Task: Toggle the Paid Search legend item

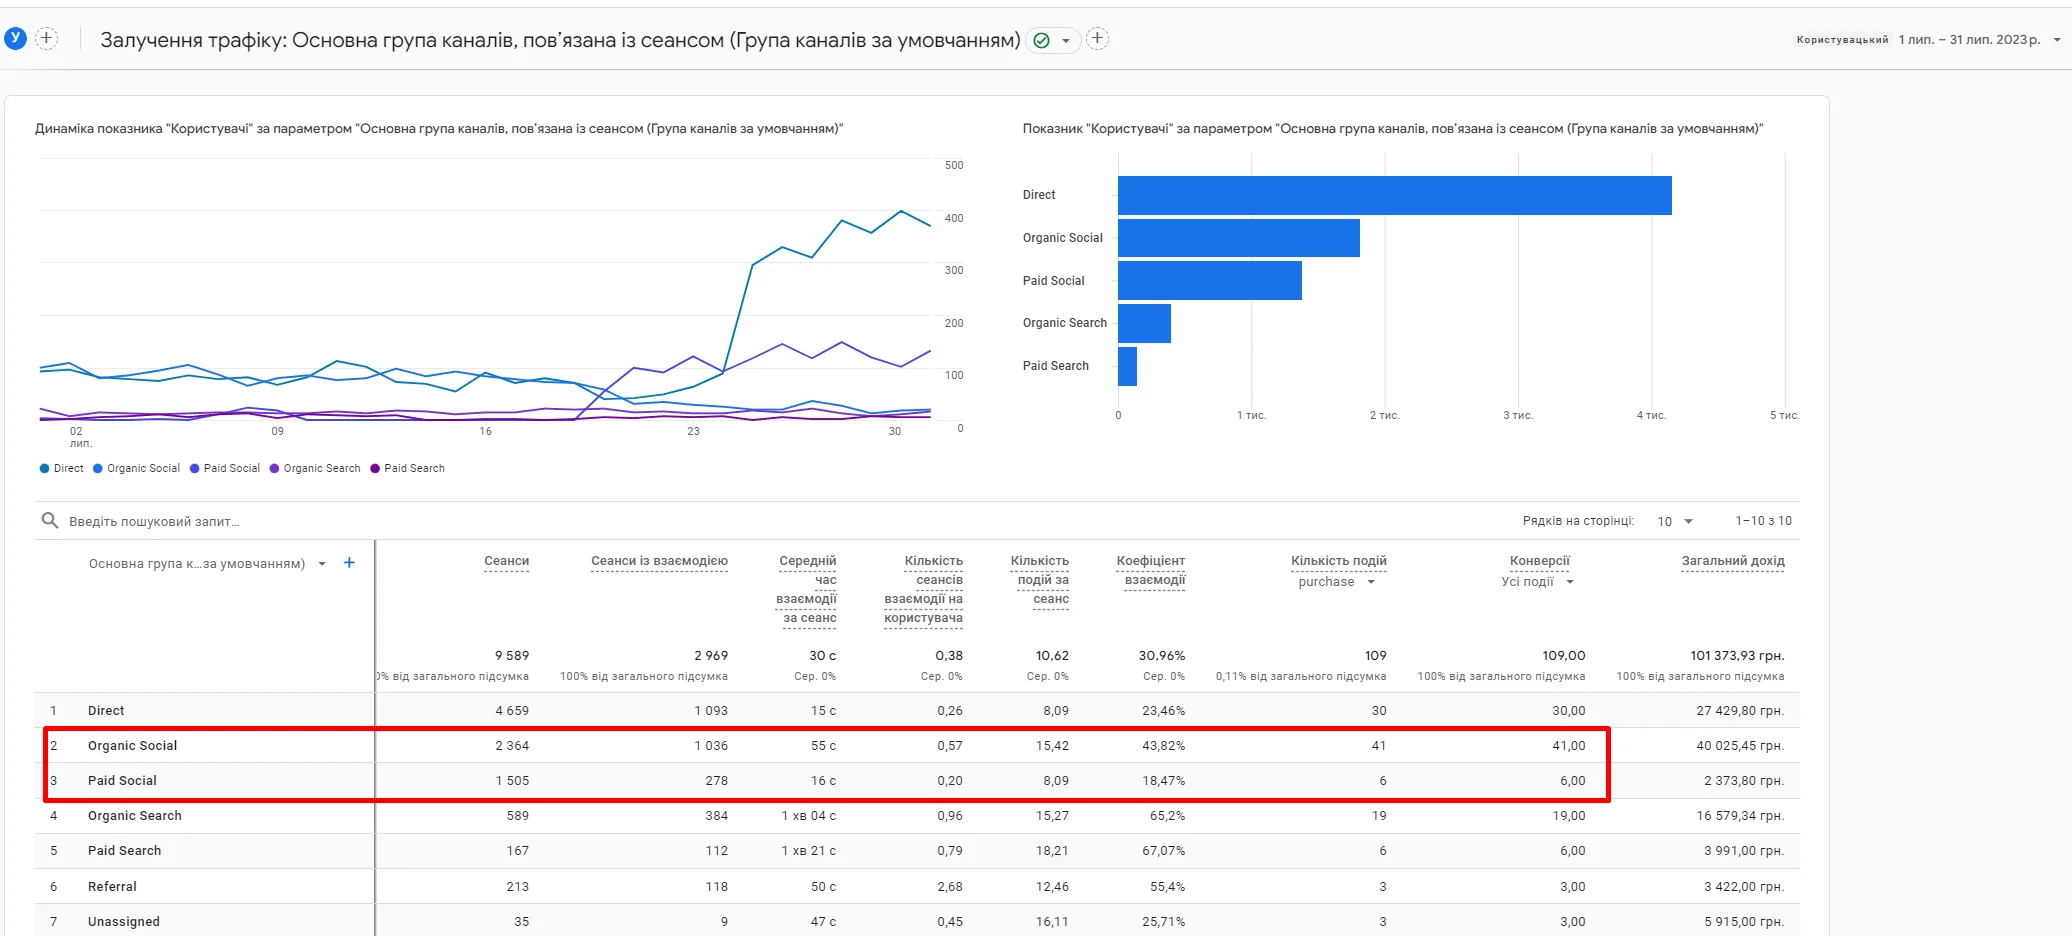Action: pos(408,468)
